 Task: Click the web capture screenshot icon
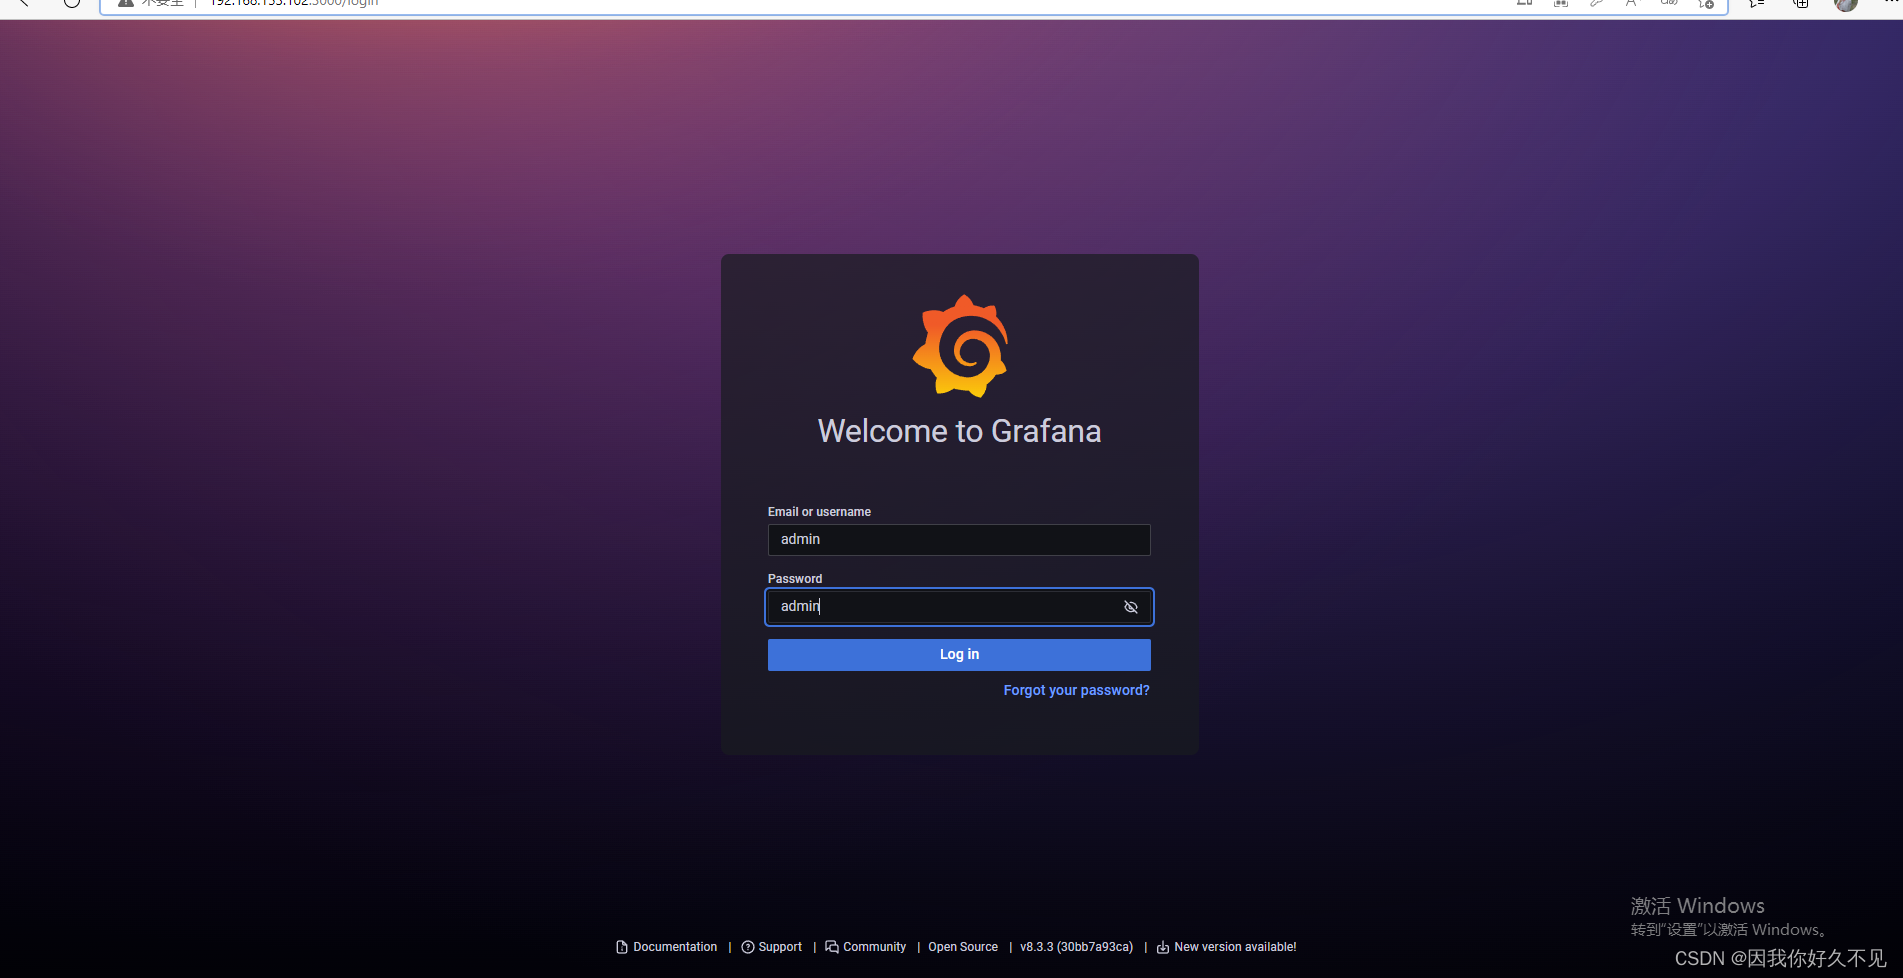coord(1559,4)
